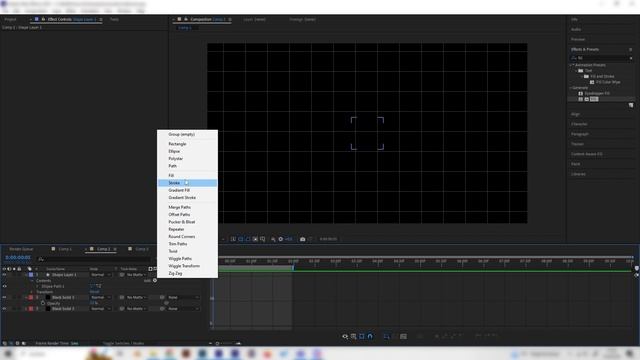Pick Polystar in the Add menu

[187, 159]
